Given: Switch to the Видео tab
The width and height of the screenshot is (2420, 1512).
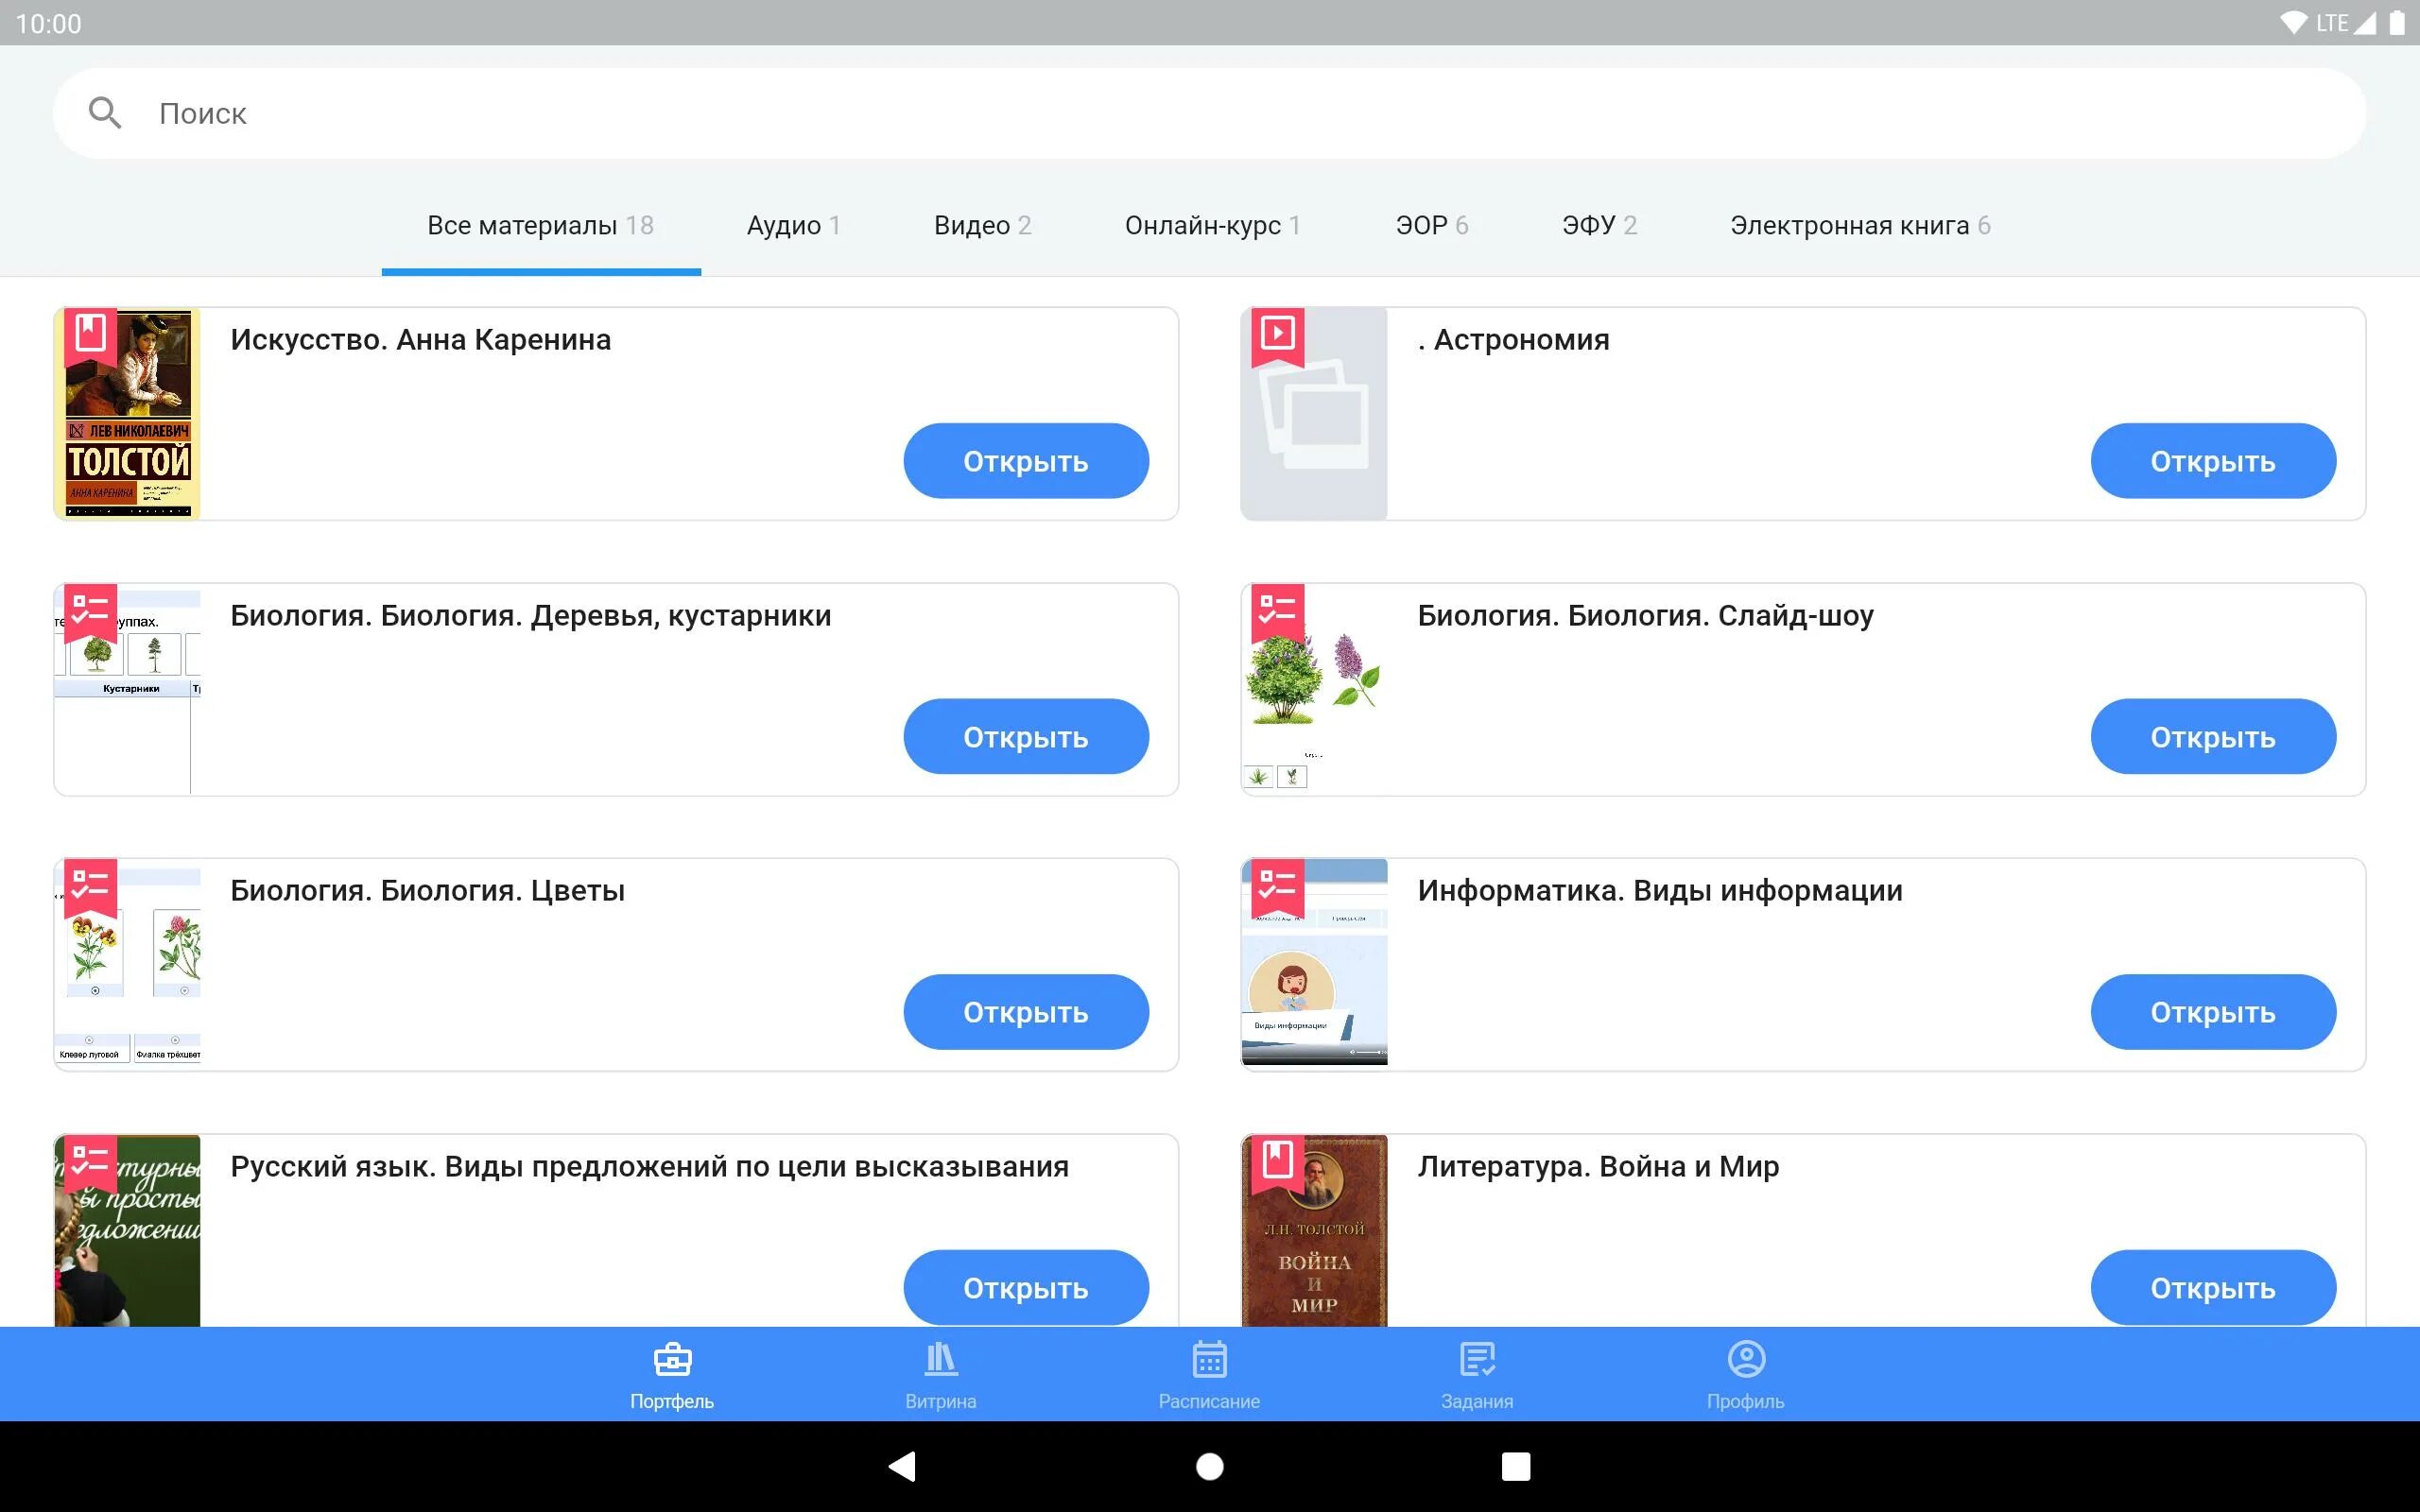Looking at the screenshot, I should pos(982,226).
